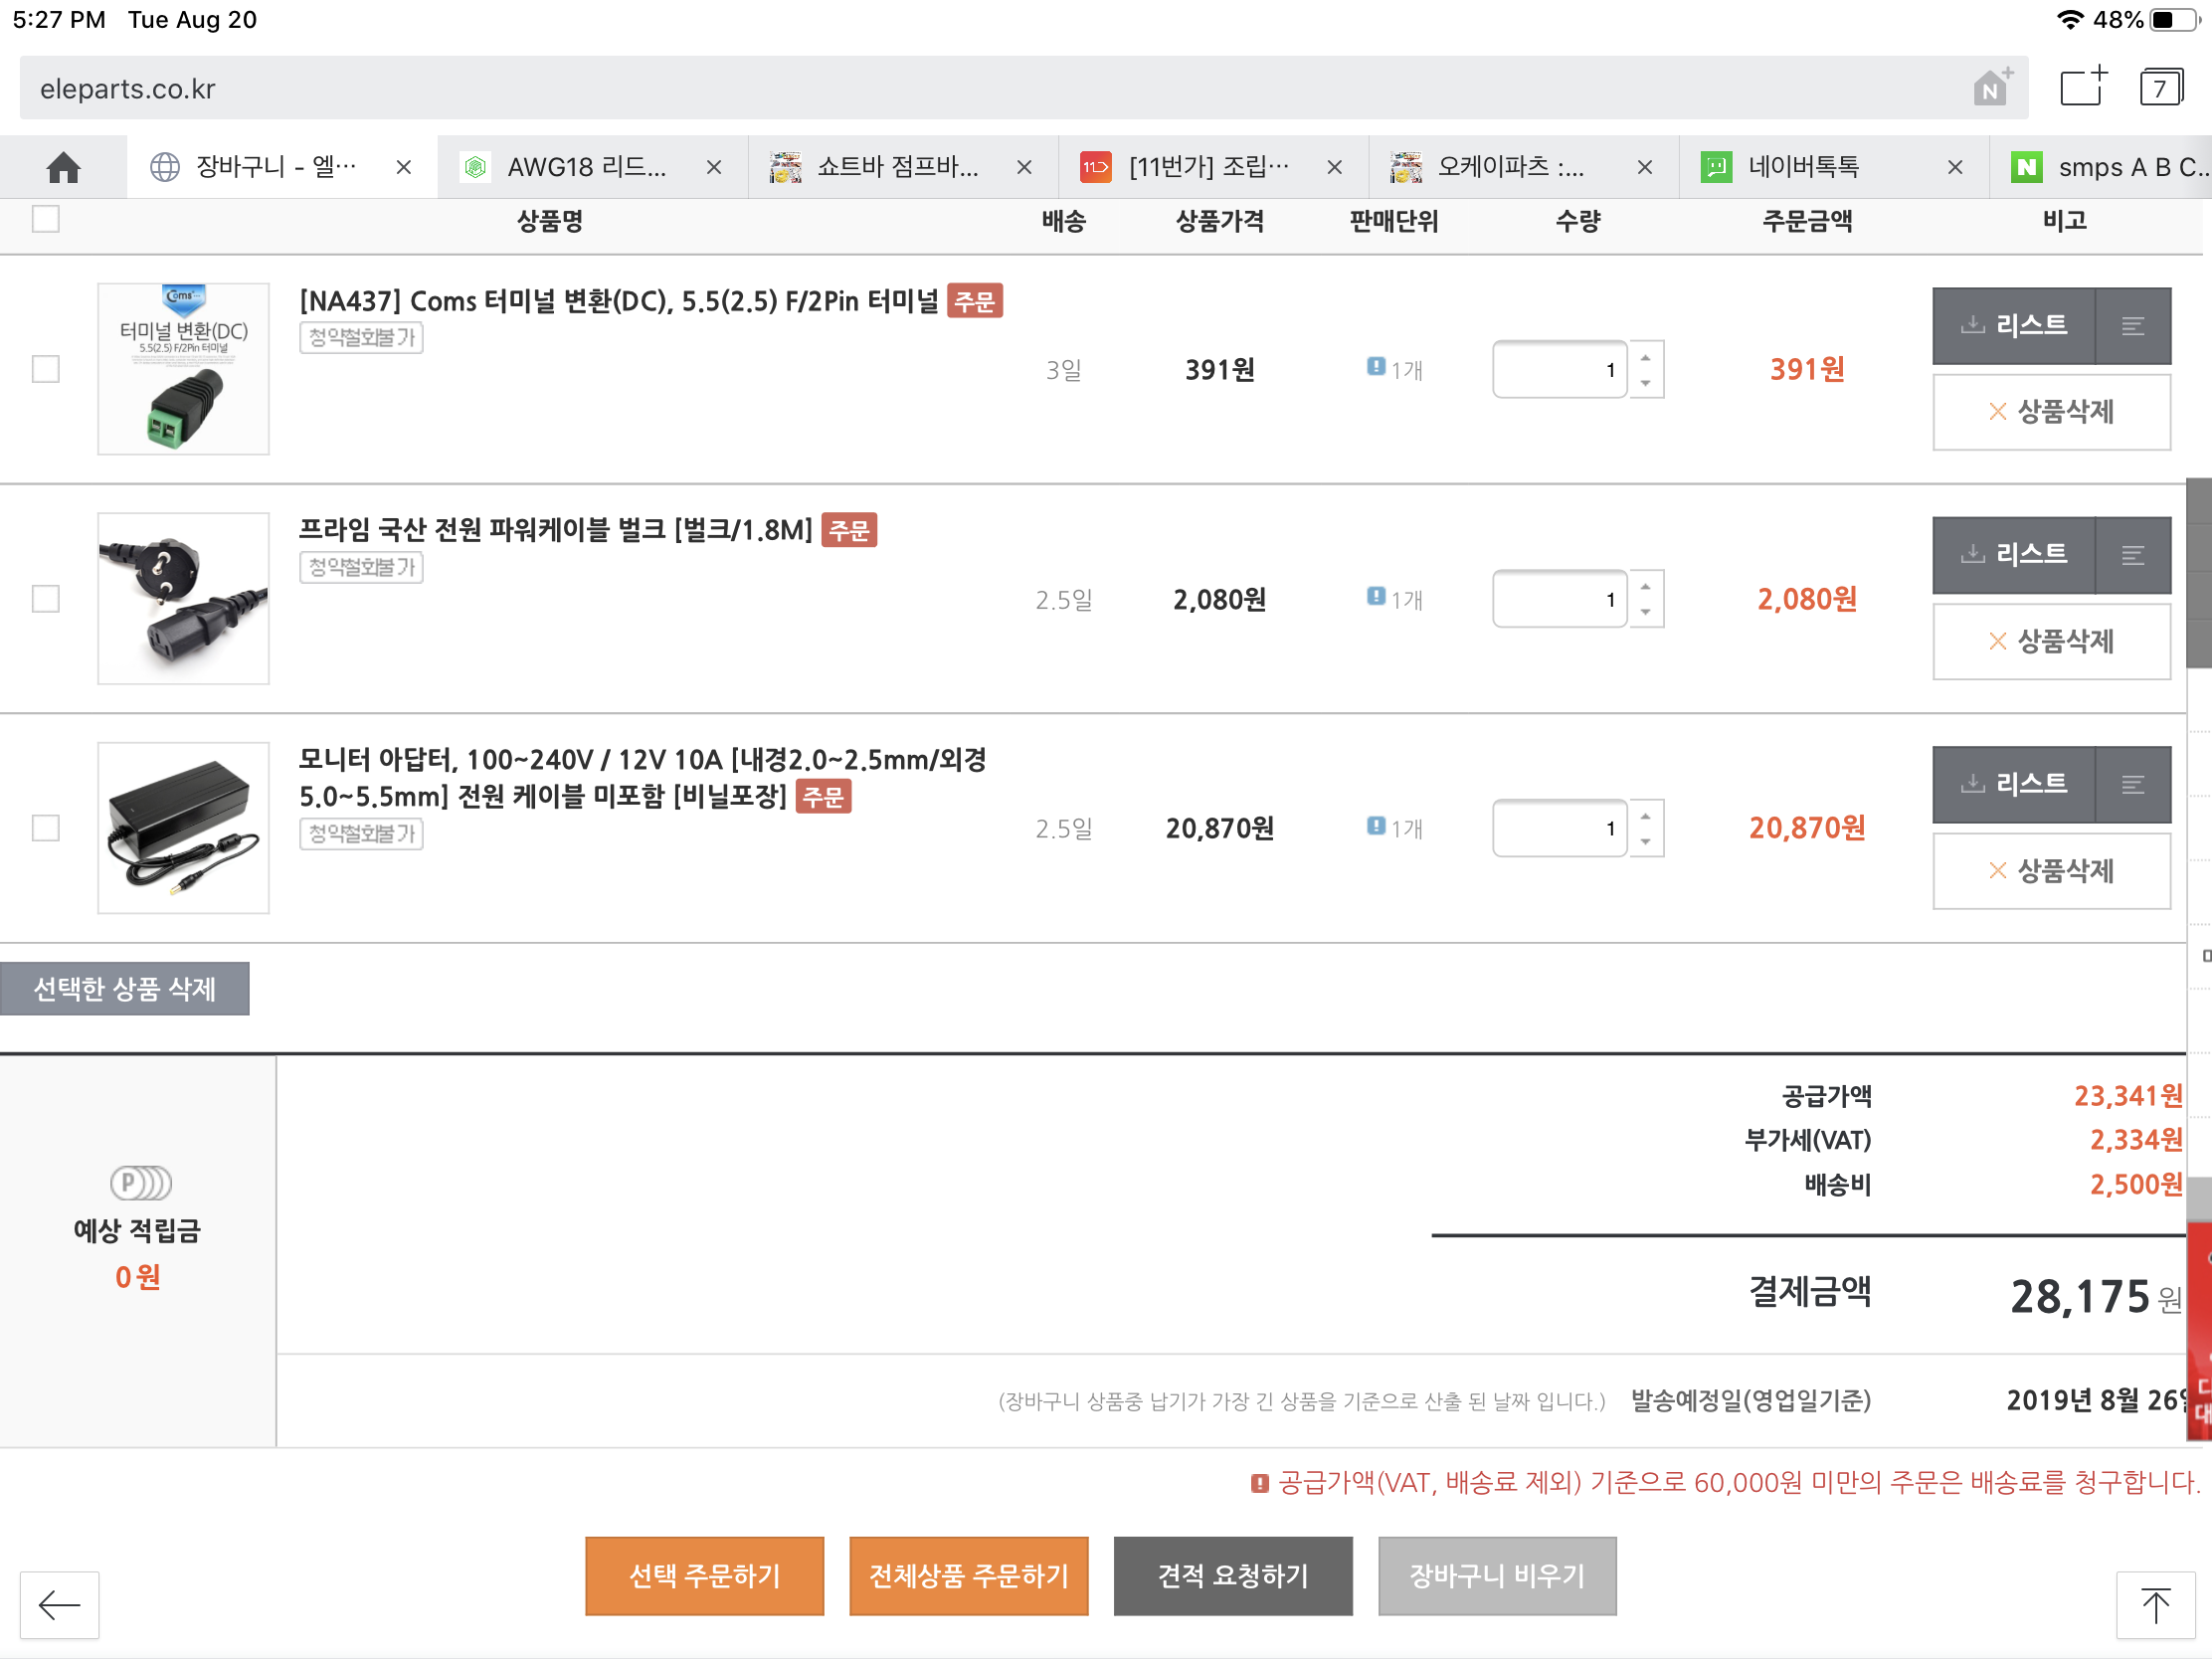Viewport: 2212px width, 1659px height.
Task: Switch to the AWG18 리드 tab
Action: click(x=586, y=167)
